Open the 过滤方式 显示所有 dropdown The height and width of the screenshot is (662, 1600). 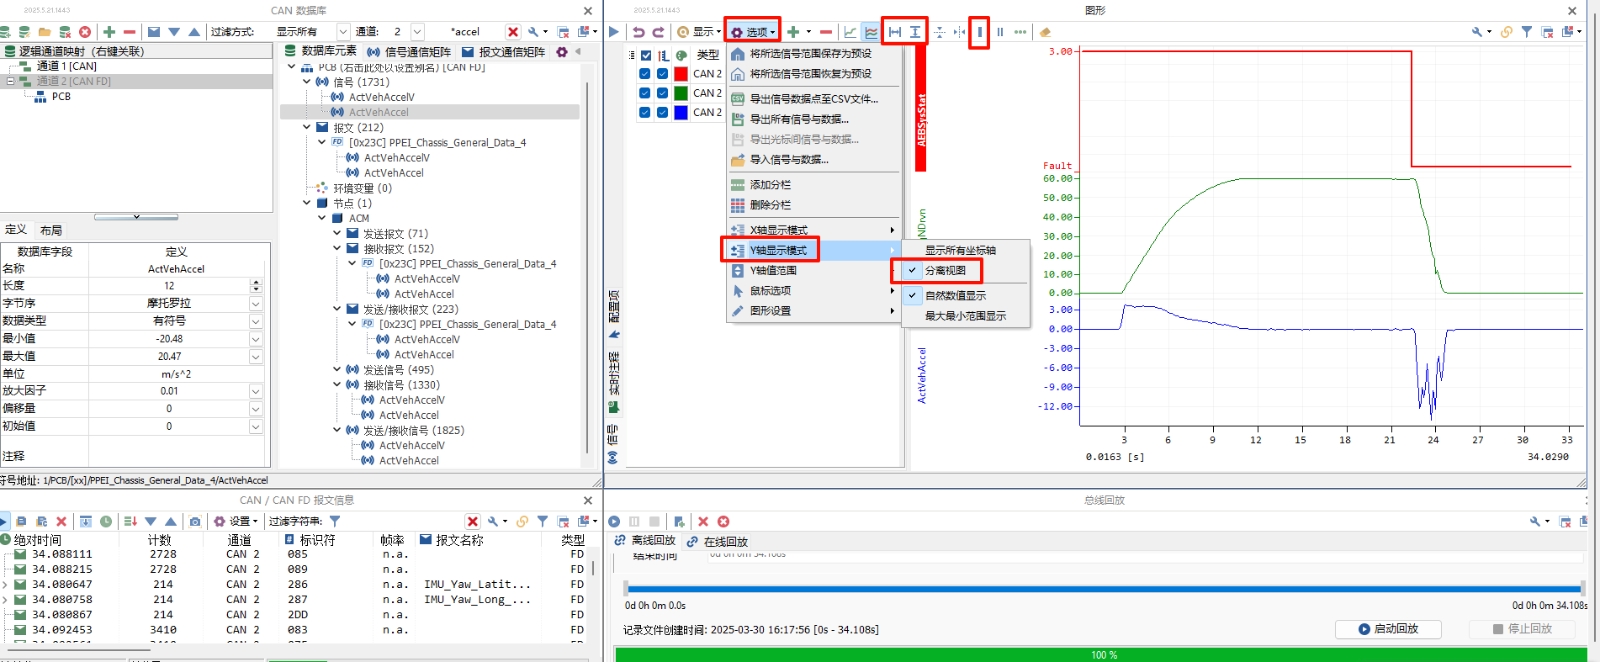(343, 32)
